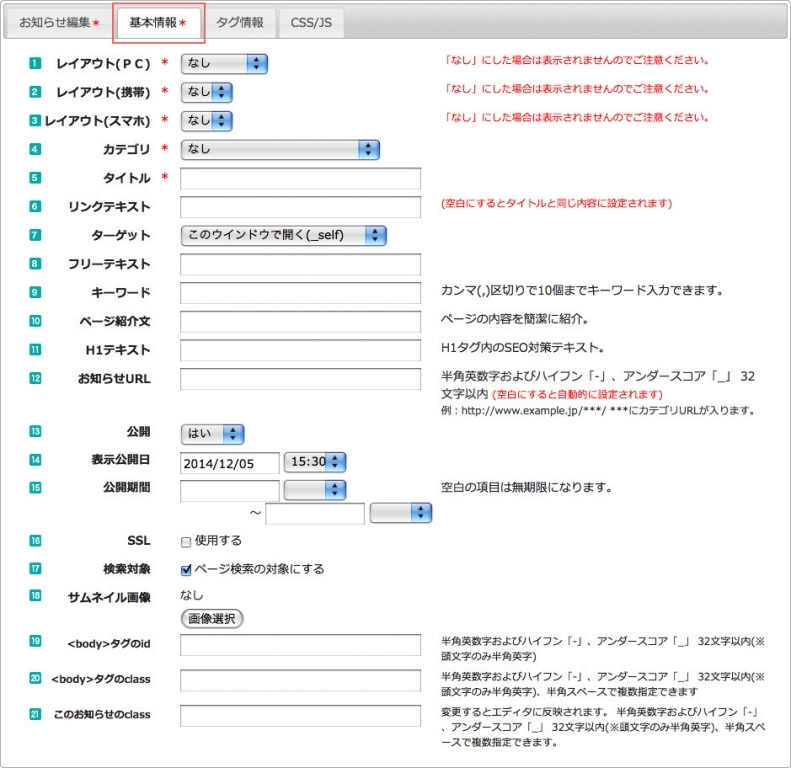Click the red note 空白にすると自動的に設定されます
The image size is (791, 768).
[x=577, y=395]
